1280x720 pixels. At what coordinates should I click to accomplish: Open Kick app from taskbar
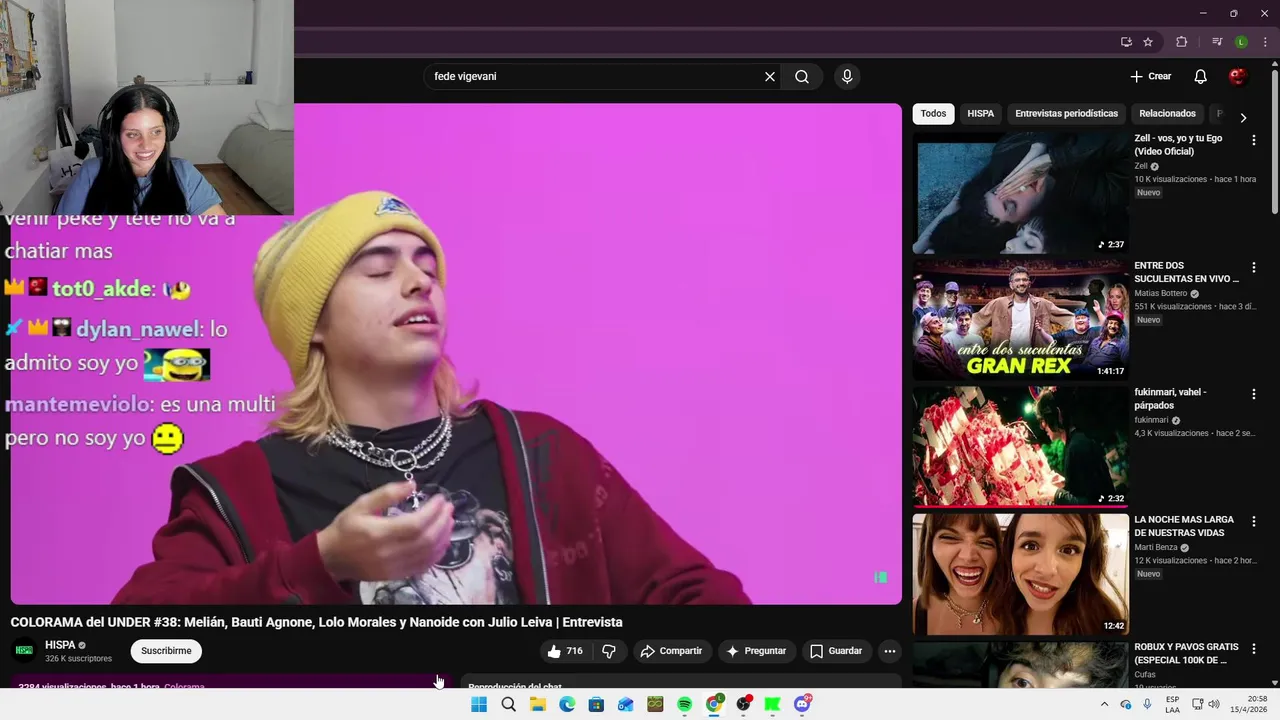tap(772, 704)
